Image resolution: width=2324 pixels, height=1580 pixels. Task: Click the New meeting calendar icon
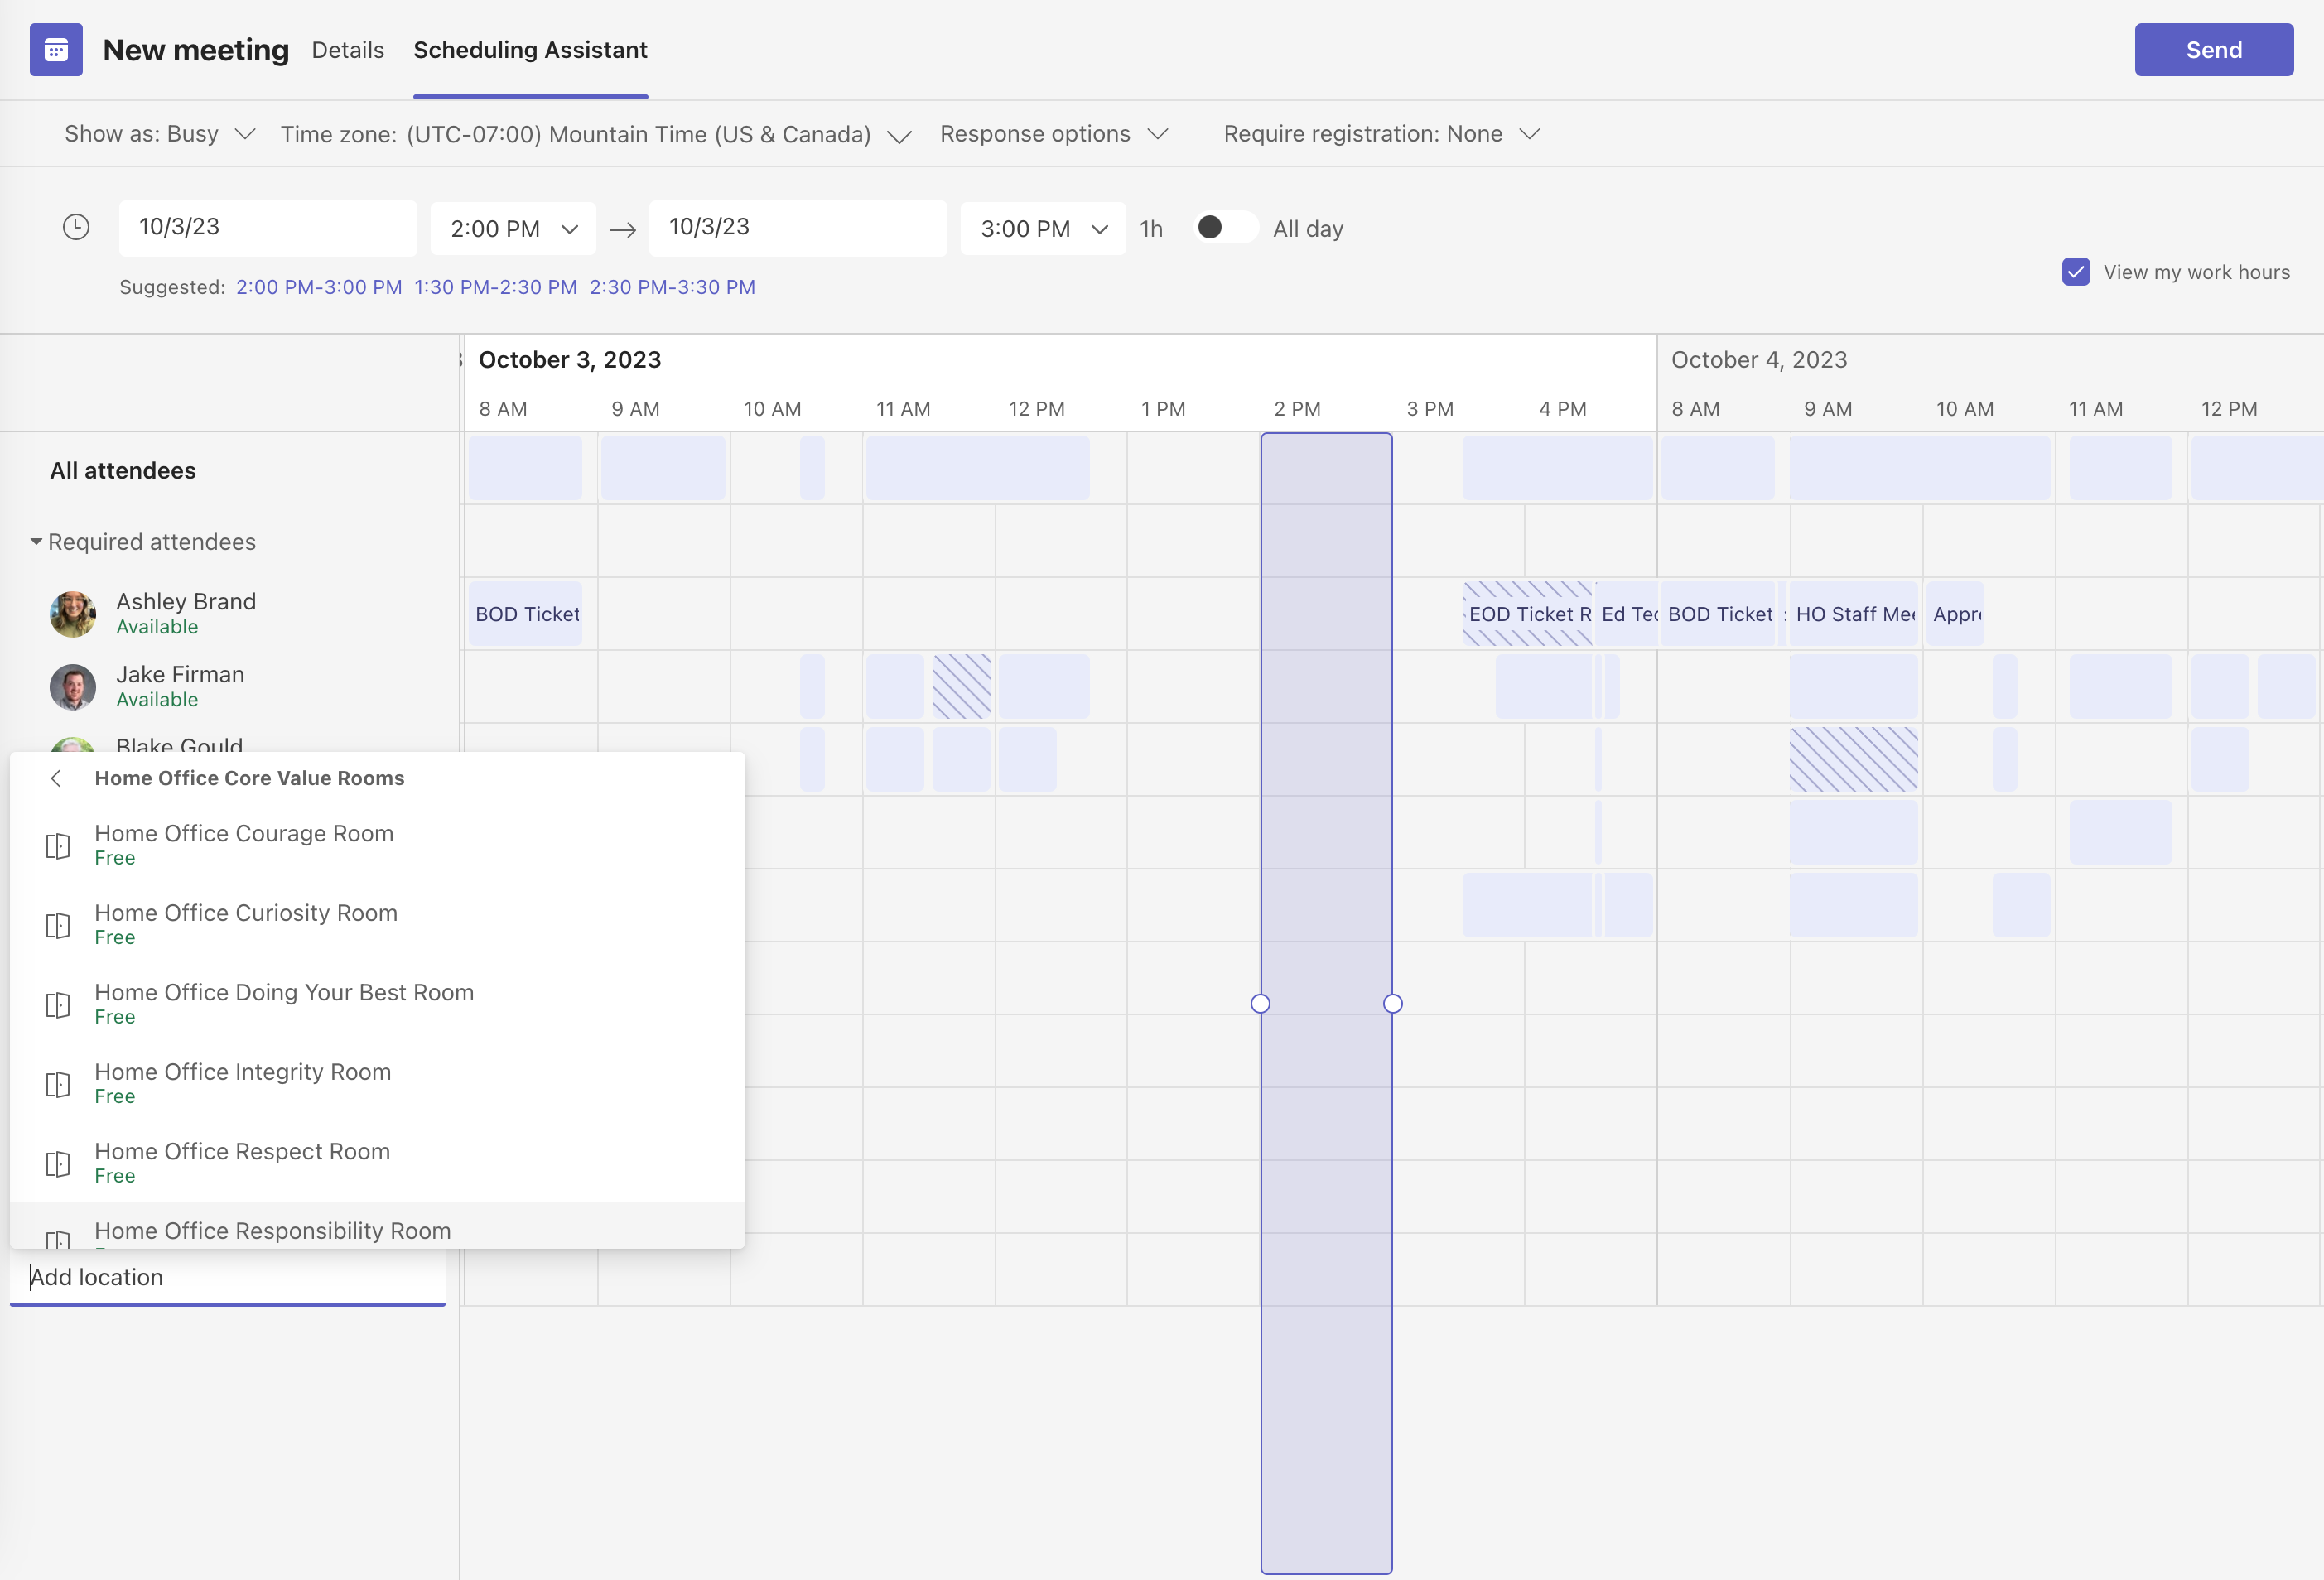pyautogui.click(x=56, y=49)
